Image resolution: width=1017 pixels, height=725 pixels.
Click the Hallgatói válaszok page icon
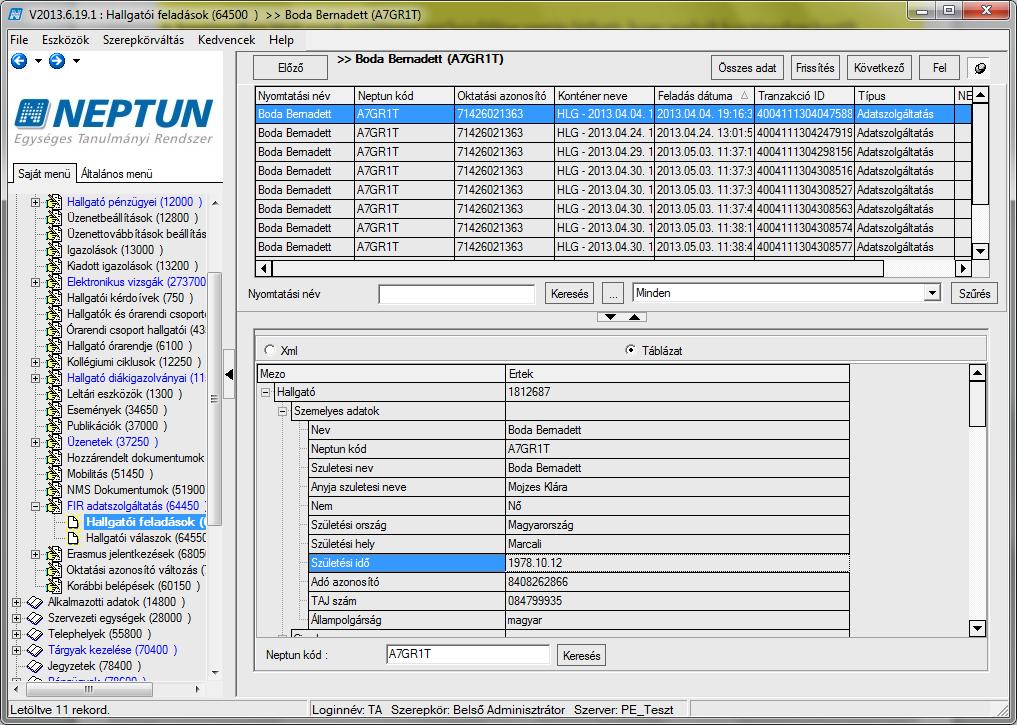point(74,538)
